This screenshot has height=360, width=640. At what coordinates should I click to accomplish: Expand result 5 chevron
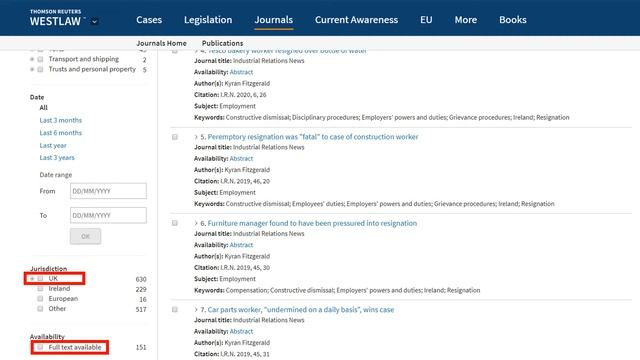point(196,137)
